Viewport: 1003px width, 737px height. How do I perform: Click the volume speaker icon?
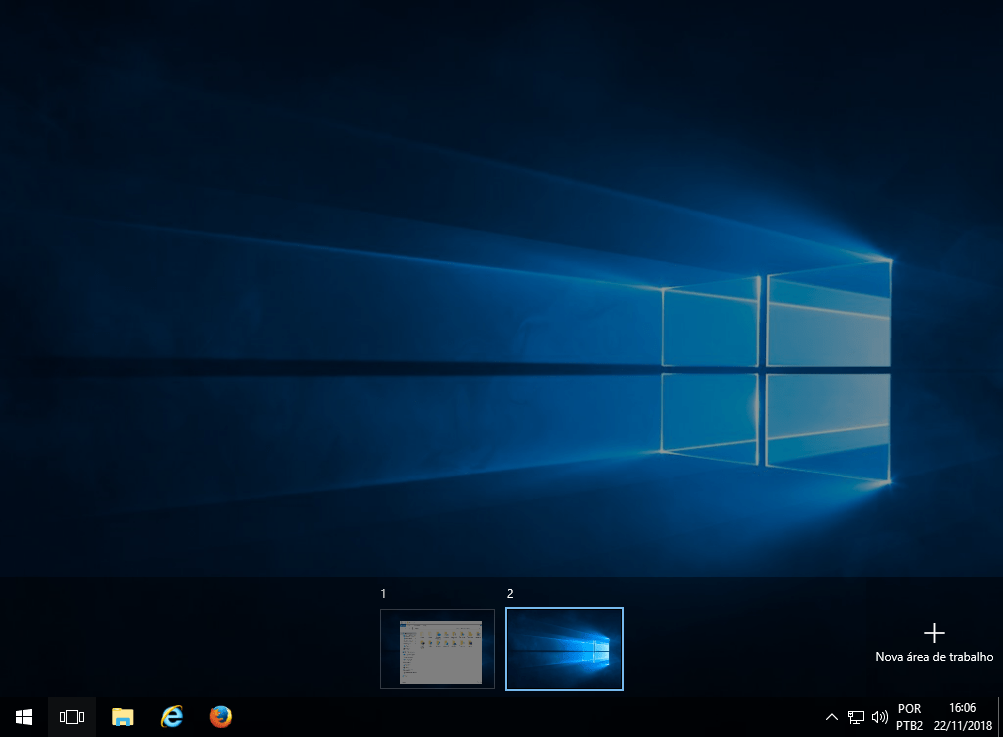pyautogui.click(x=880, y=717)
